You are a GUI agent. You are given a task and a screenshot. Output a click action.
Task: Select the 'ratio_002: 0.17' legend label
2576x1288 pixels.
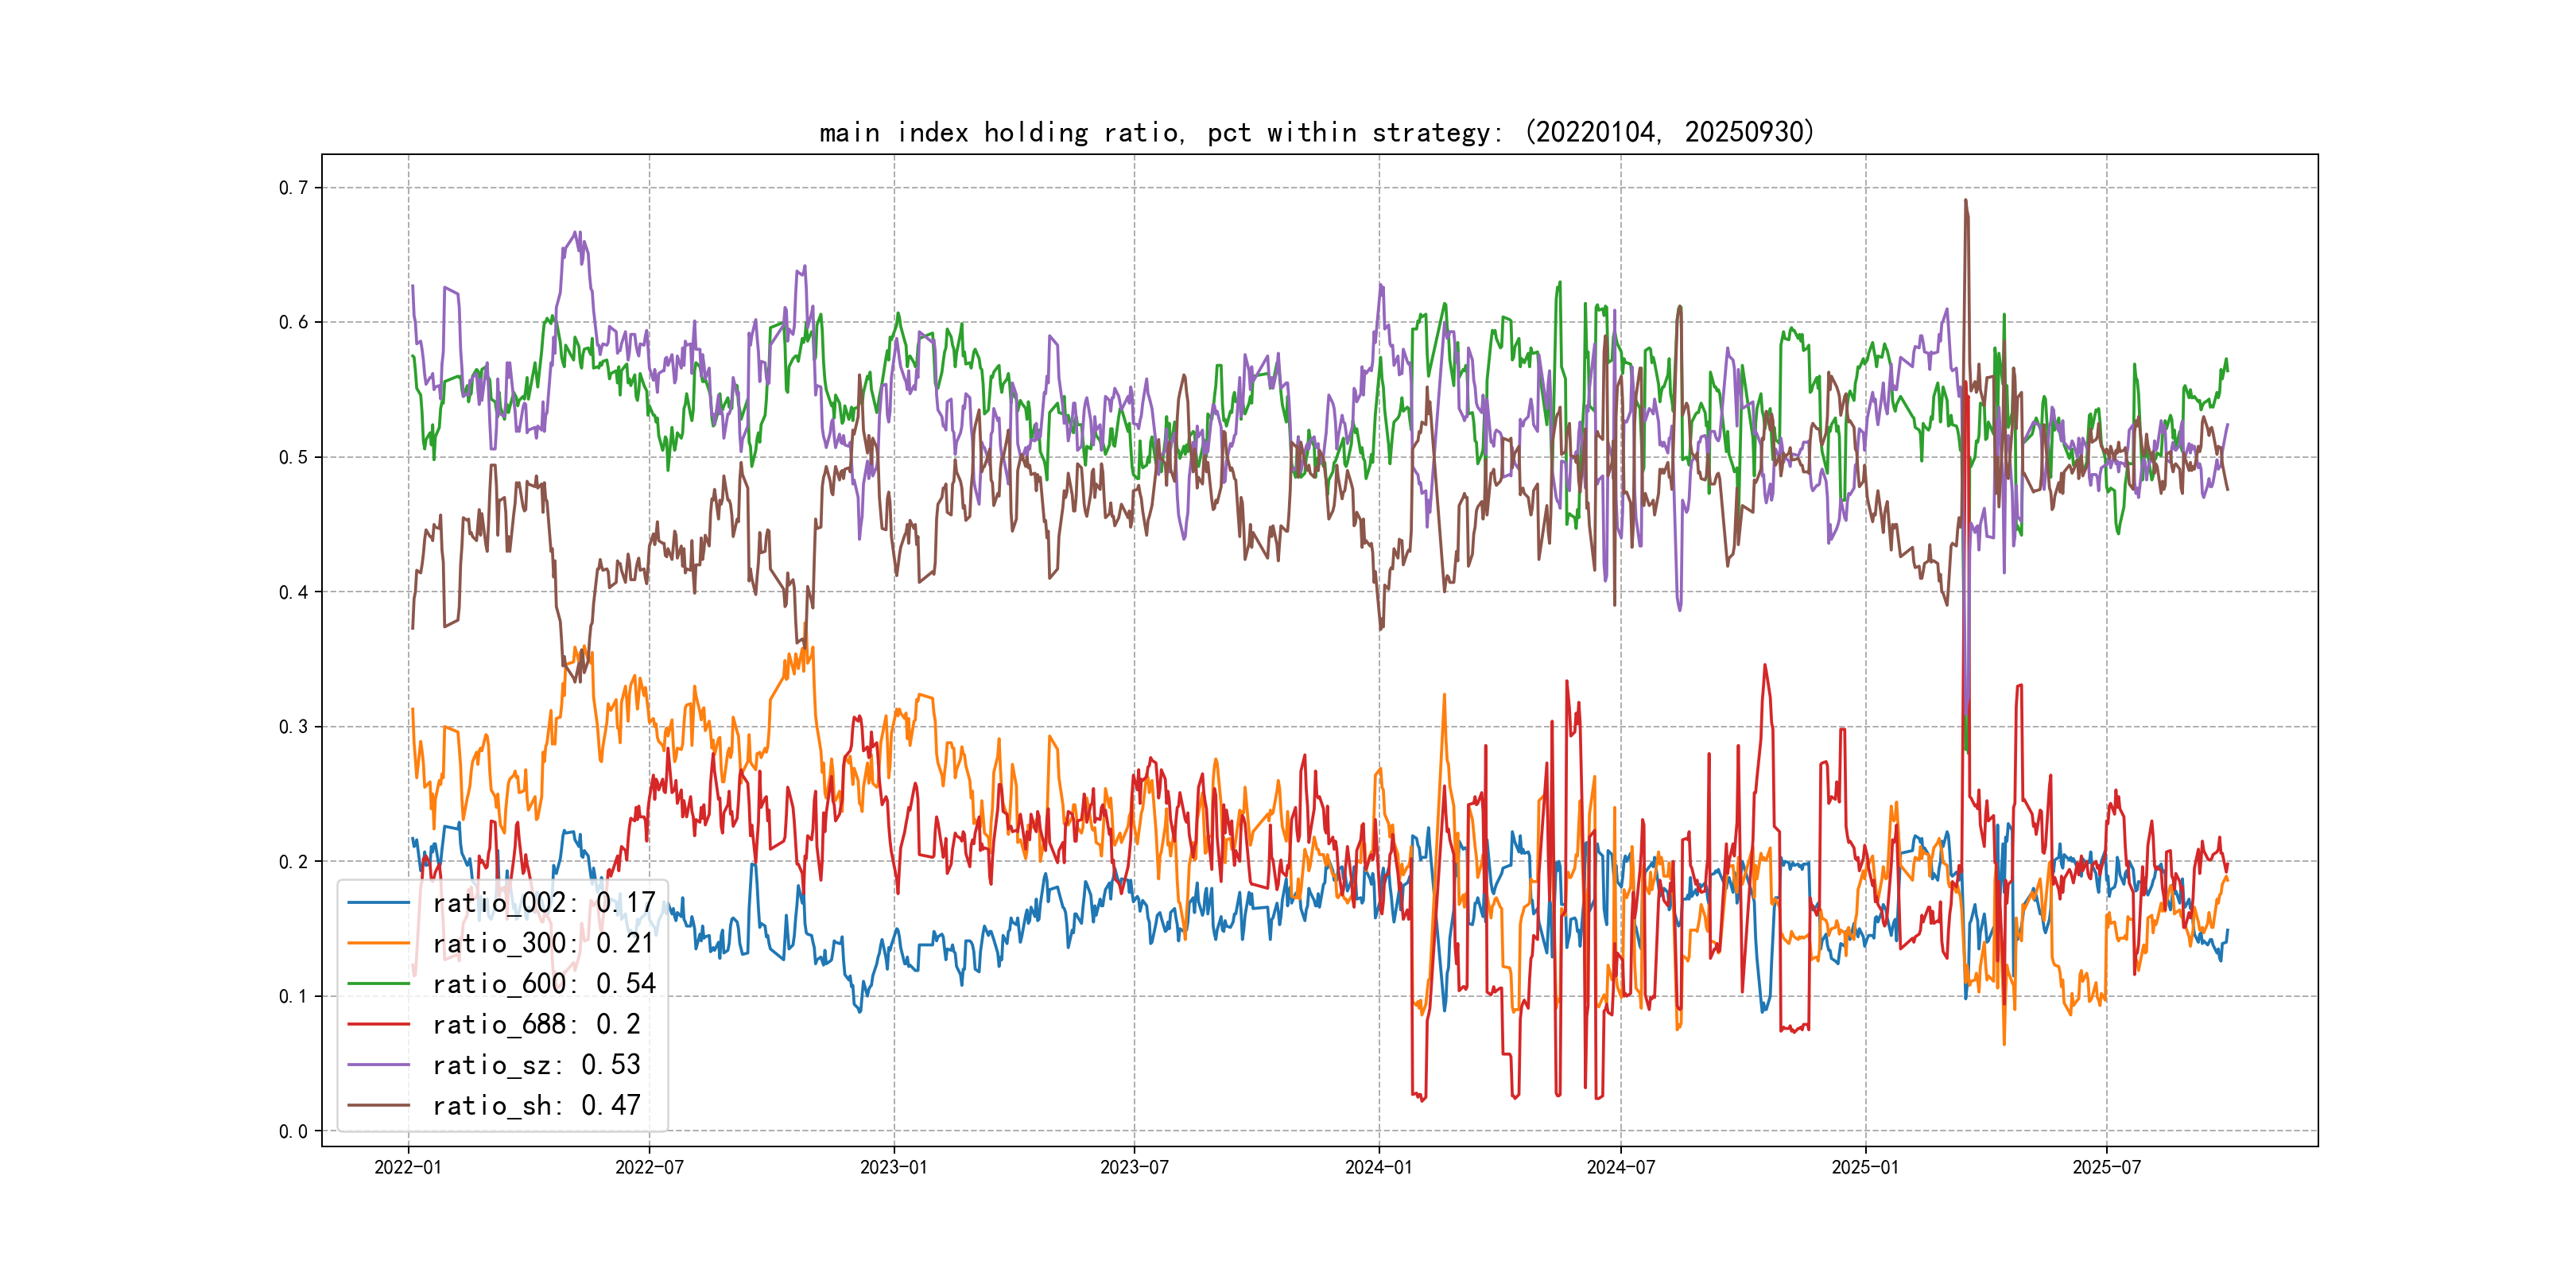tap(543, 903)
